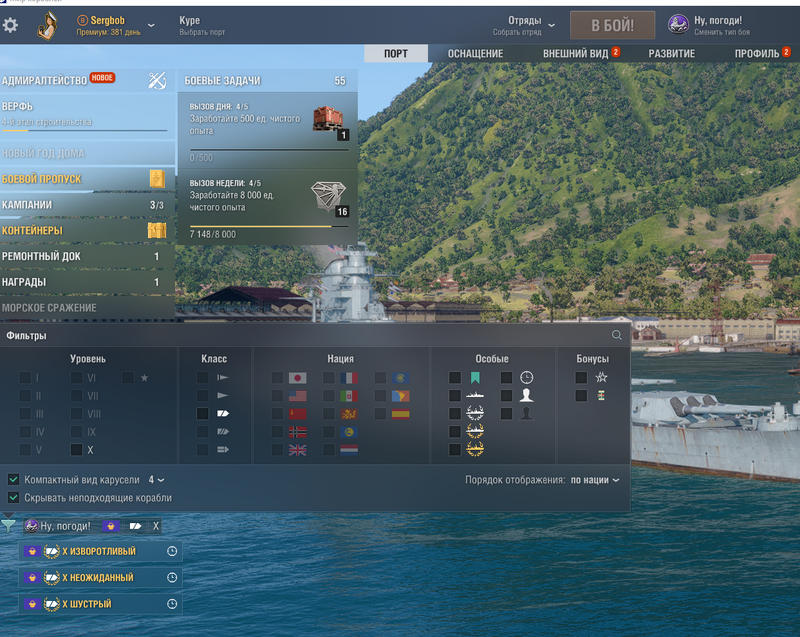Open settings via the gear icon

[x=10, y=25]
